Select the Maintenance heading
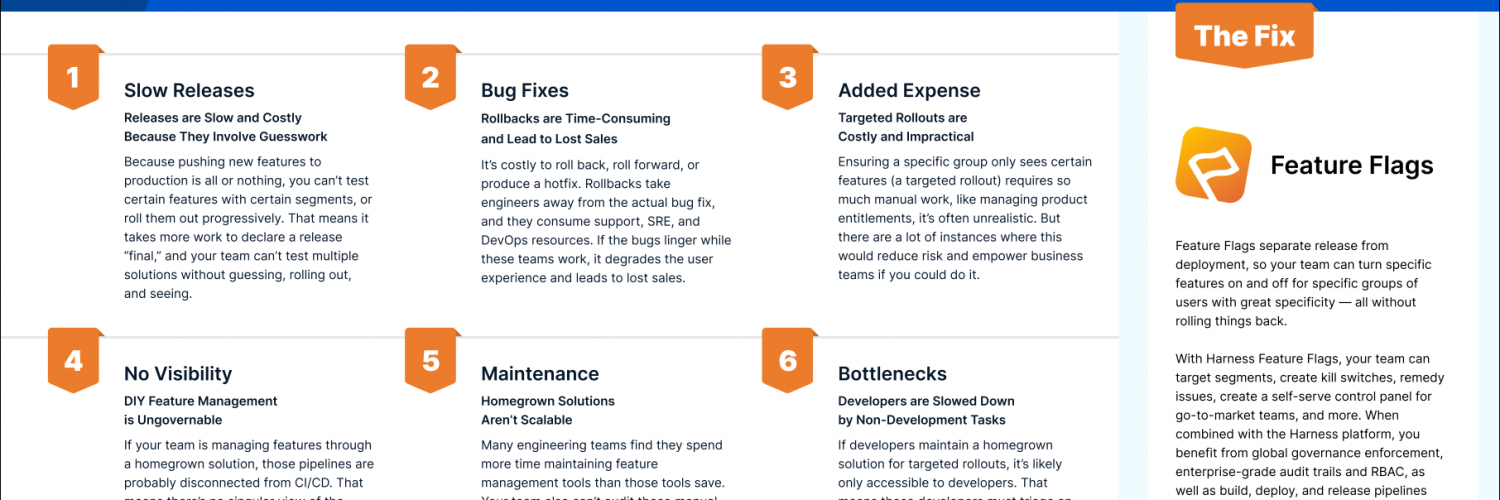1500x500 pixels. click(x=540, y=374)
